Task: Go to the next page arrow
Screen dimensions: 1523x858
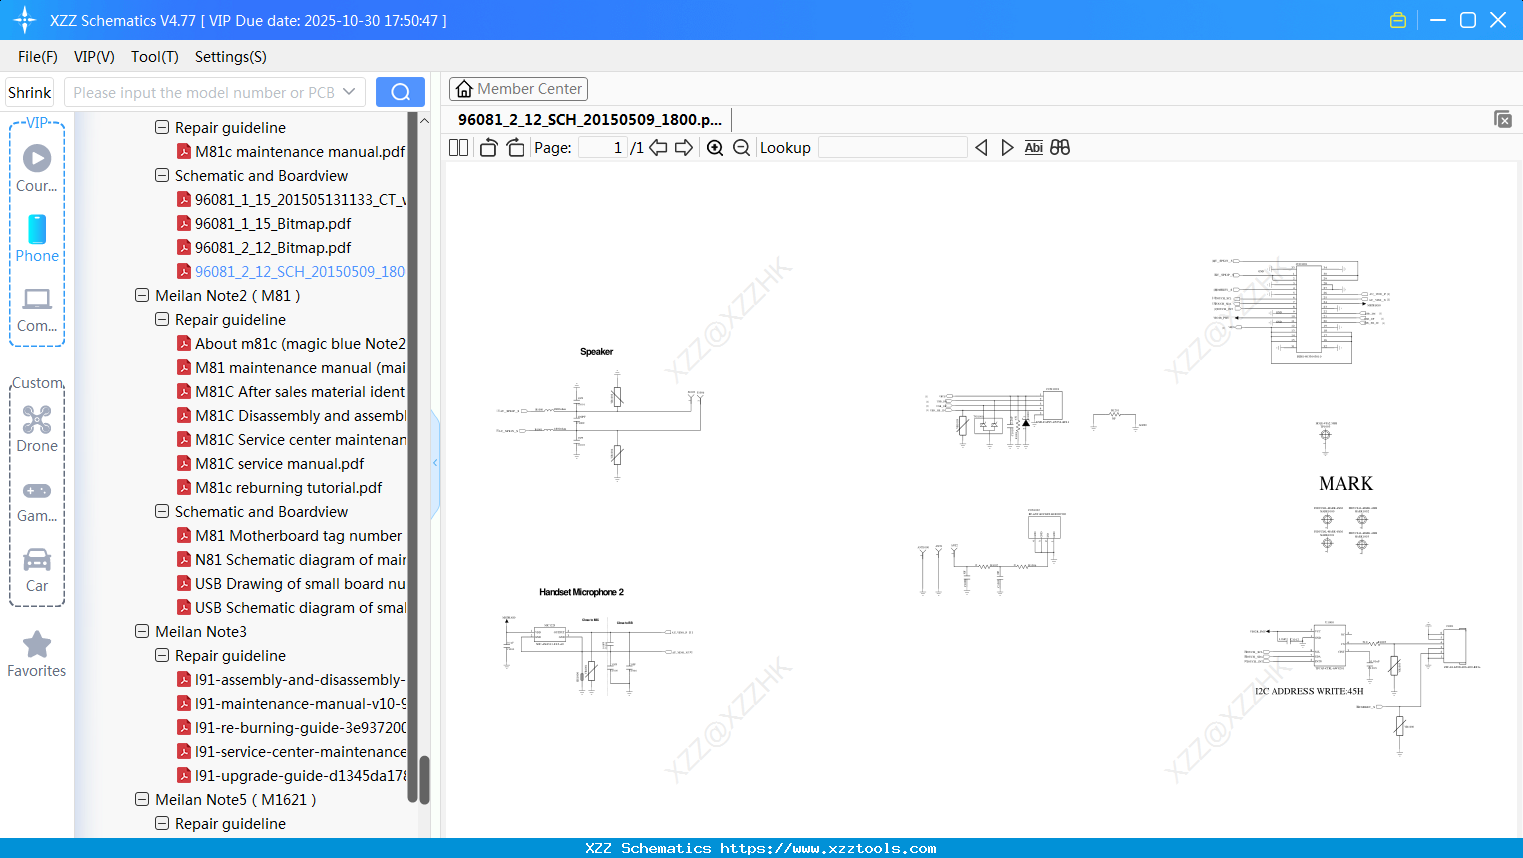Action: [684, 148]
